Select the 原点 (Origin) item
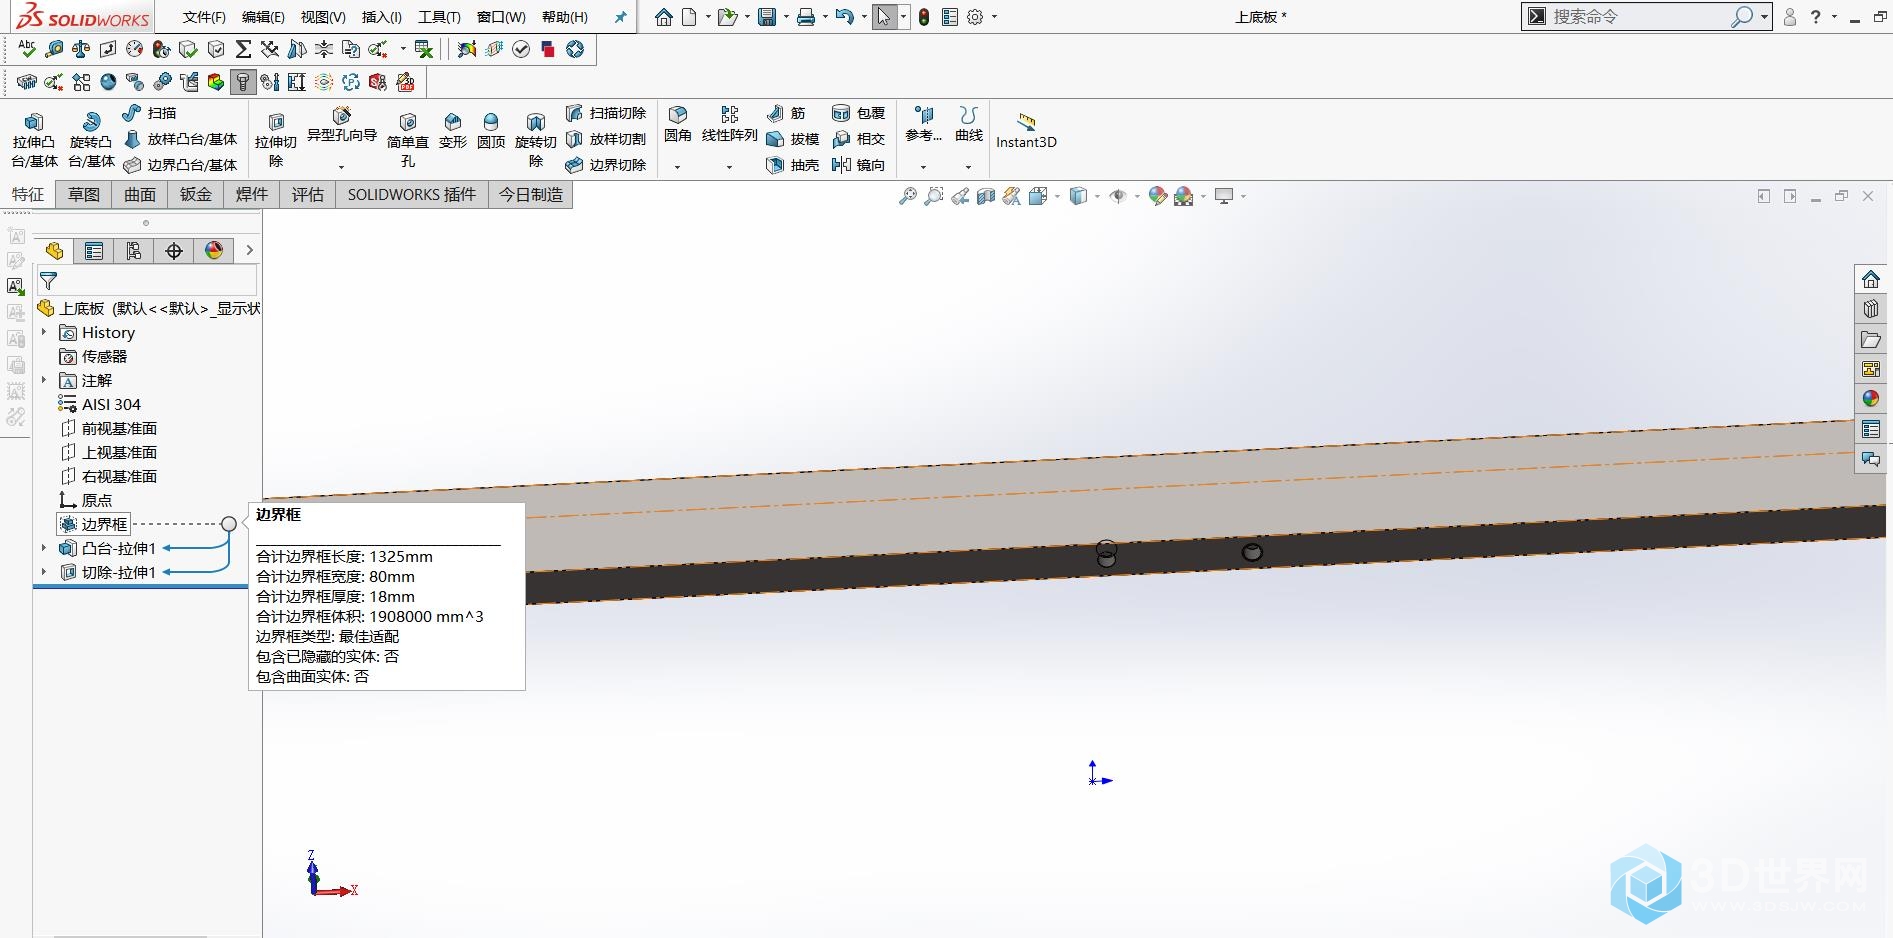 point(86,500)
